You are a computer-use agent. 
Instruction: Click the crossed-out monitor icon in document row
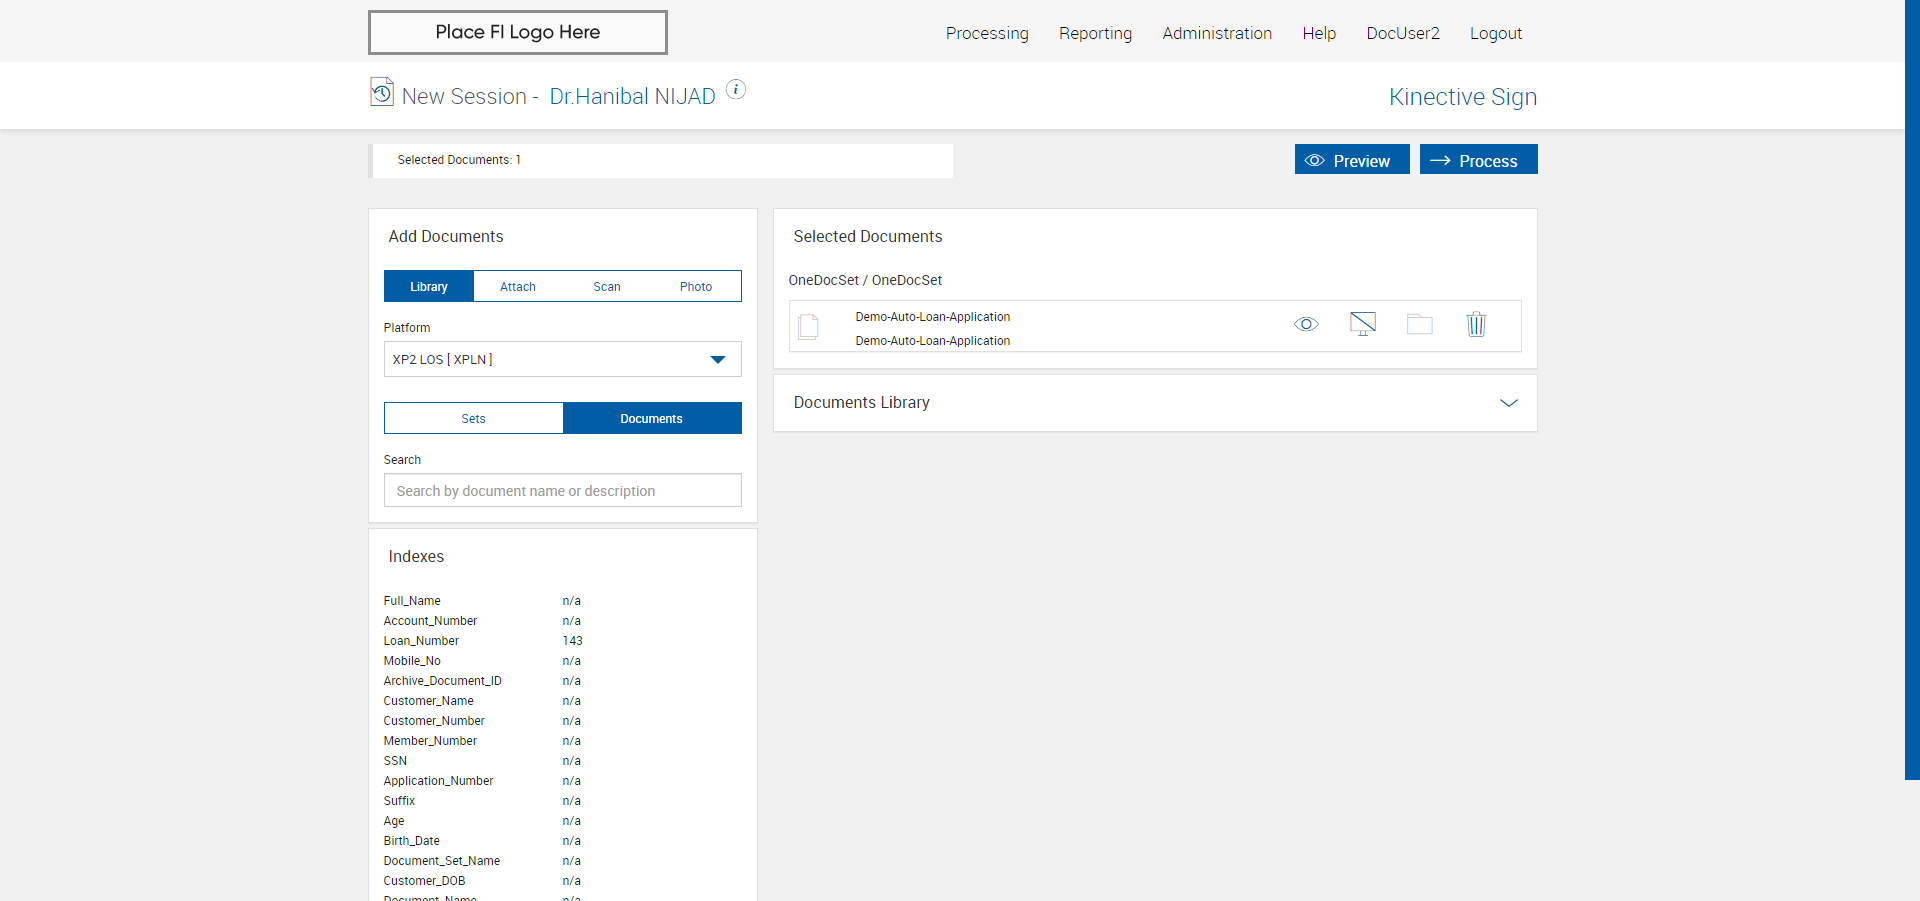pos(1363,324)
